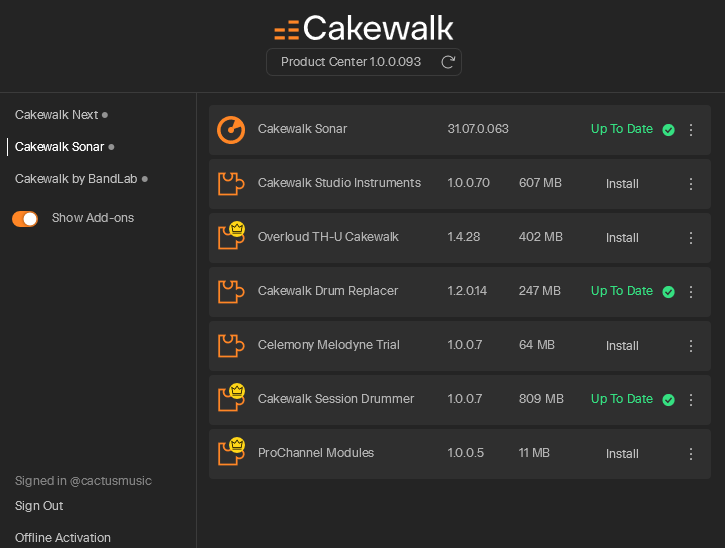Click version number 1.4.28
Viewport: 725px width, 548px height.
tap(464, 237)
